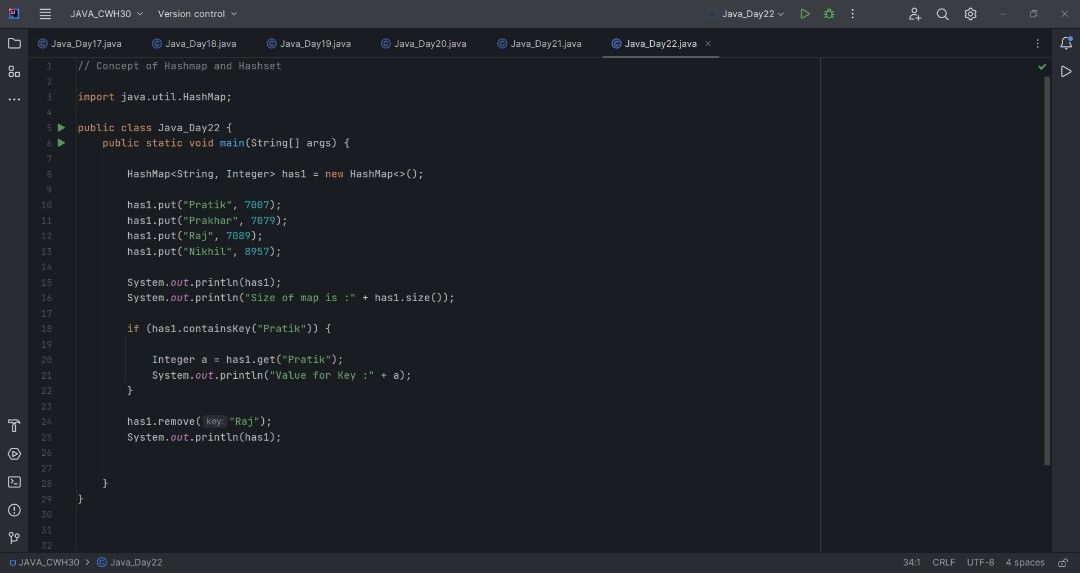Screen dimensions: 1080x573
Task: Run Java_Day22 with the green play button
Action: click(x=804, y=14)
